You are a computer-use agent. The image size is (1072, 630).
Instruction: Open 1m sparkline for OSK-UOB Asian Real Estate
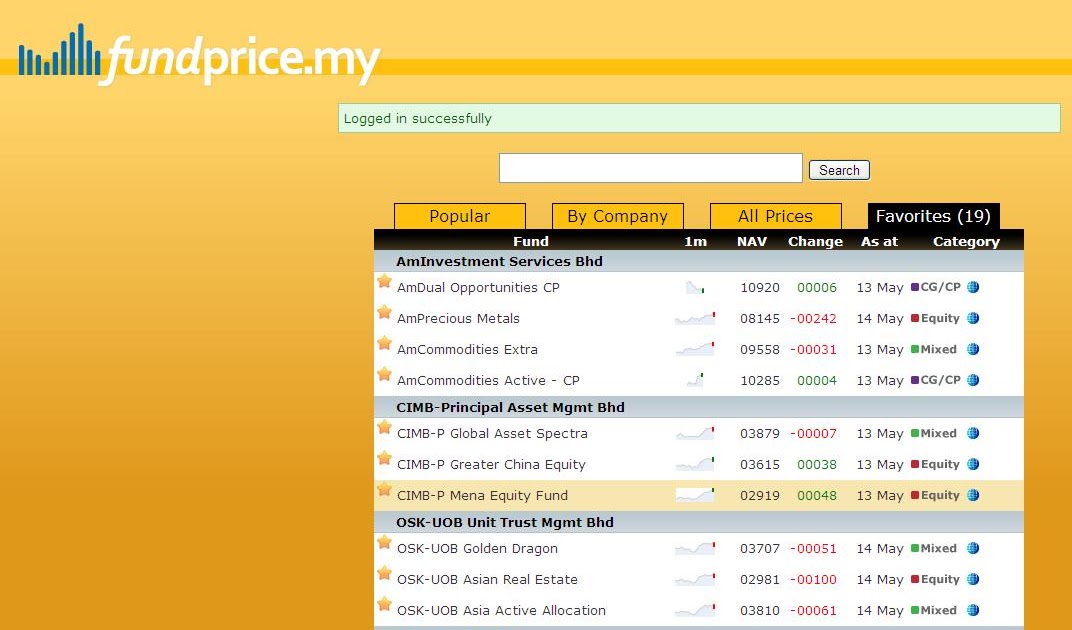(695, 579)
